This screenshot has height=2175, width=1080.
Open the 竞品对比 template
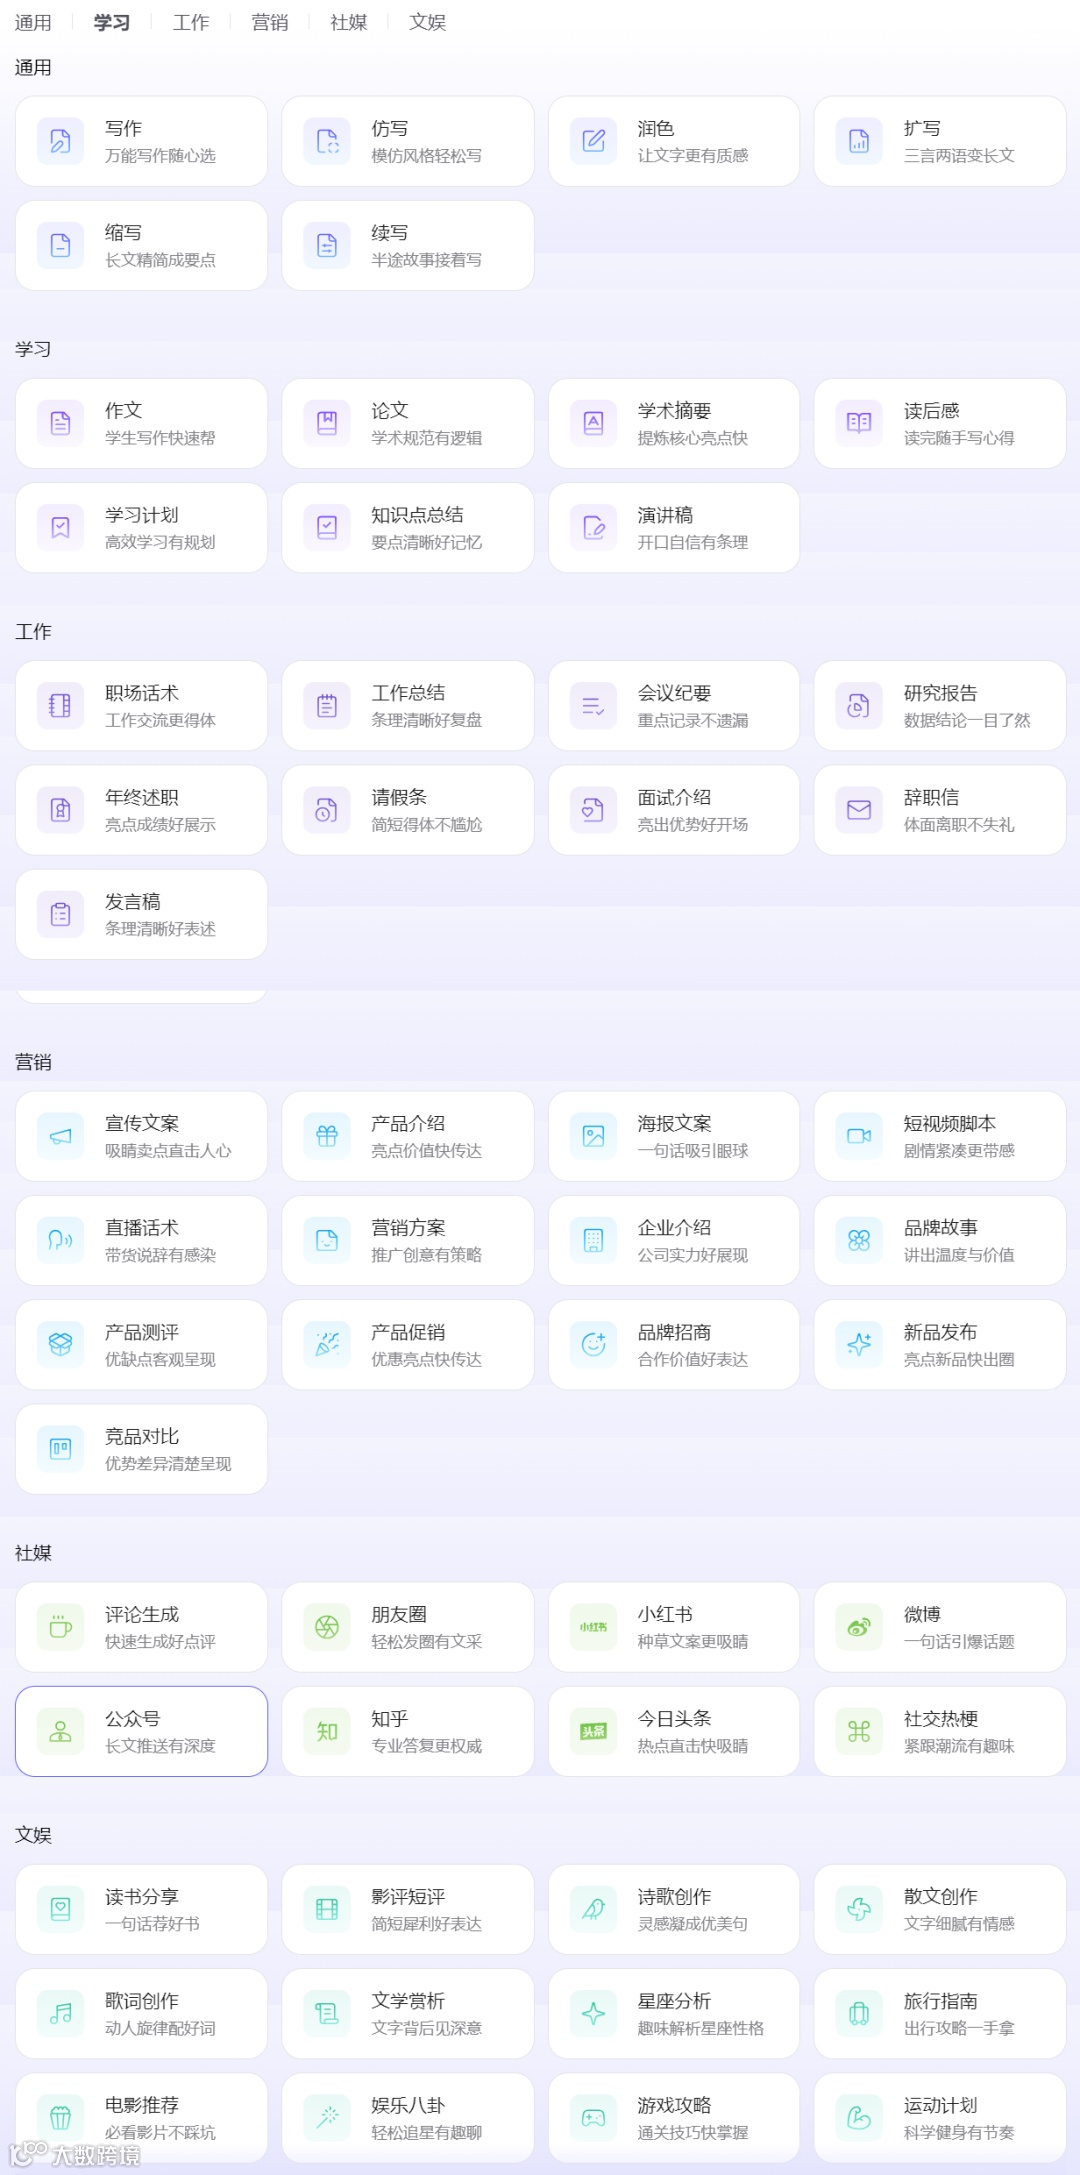coord(141,1449)
